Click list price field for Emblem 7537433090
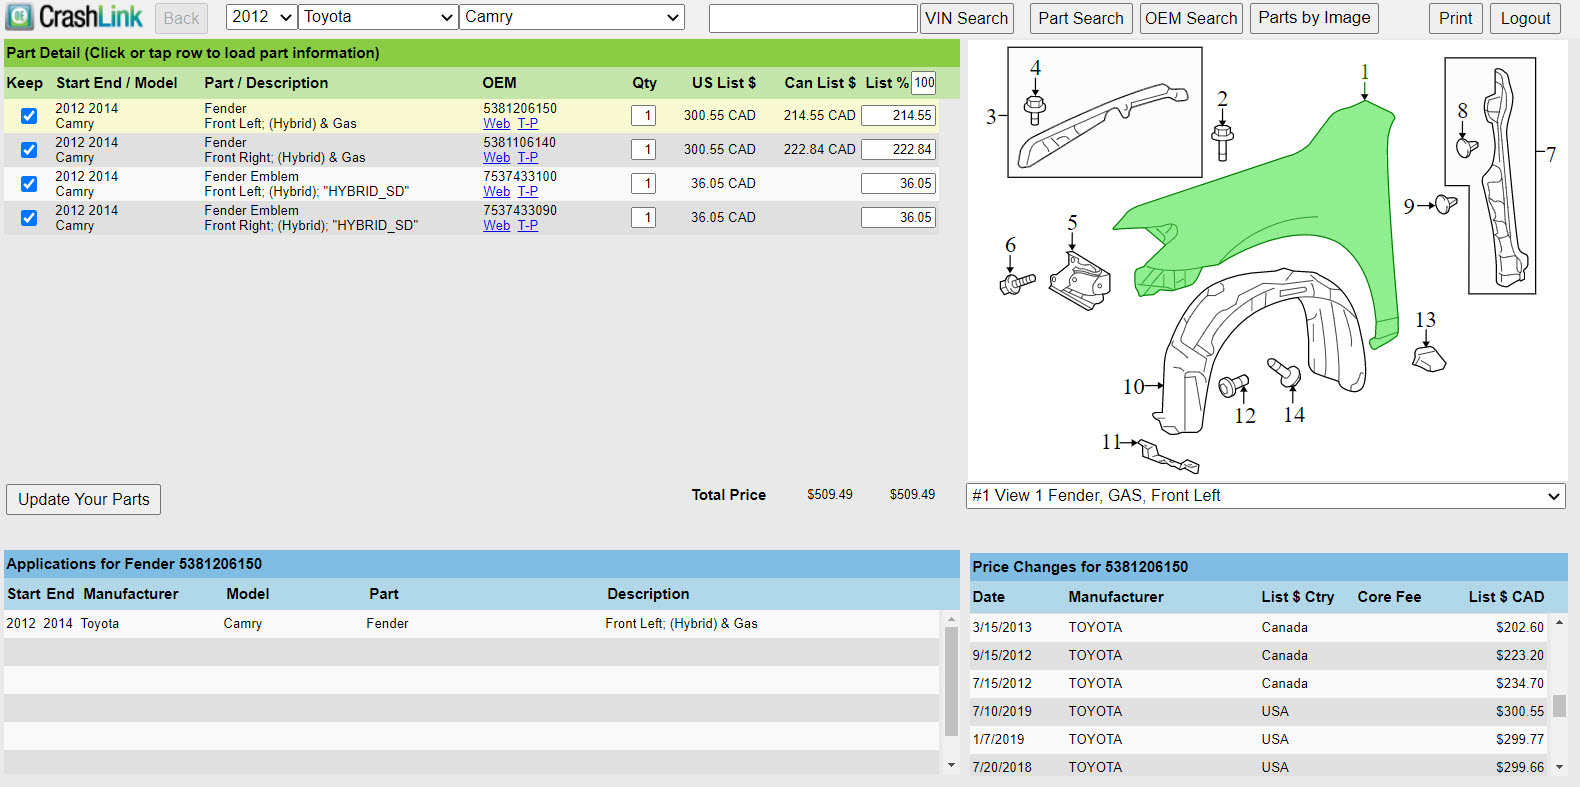The width and height of the screenshot is (1580, 787). pyautogui.click(x=898, y=218)
